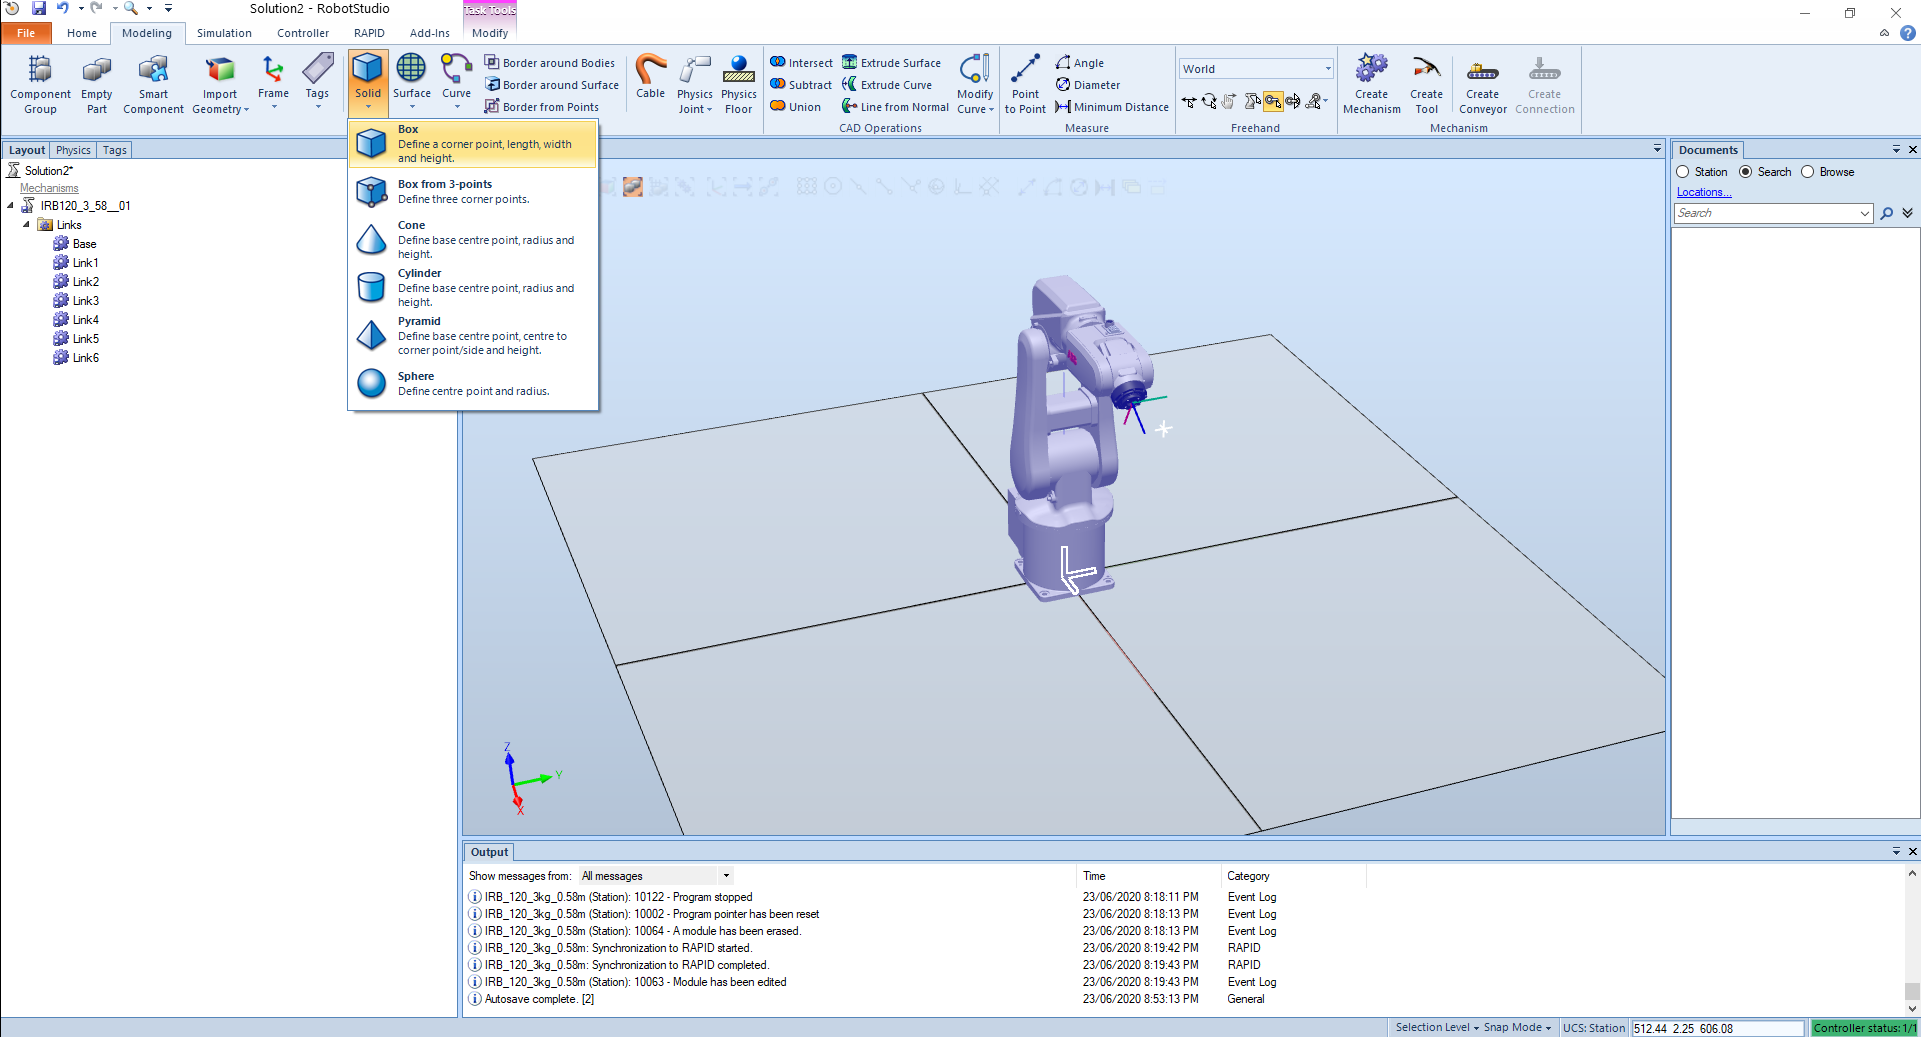Select the Browse radio button
The height and width of the screenshot is (1037, 1921).
1808,172
